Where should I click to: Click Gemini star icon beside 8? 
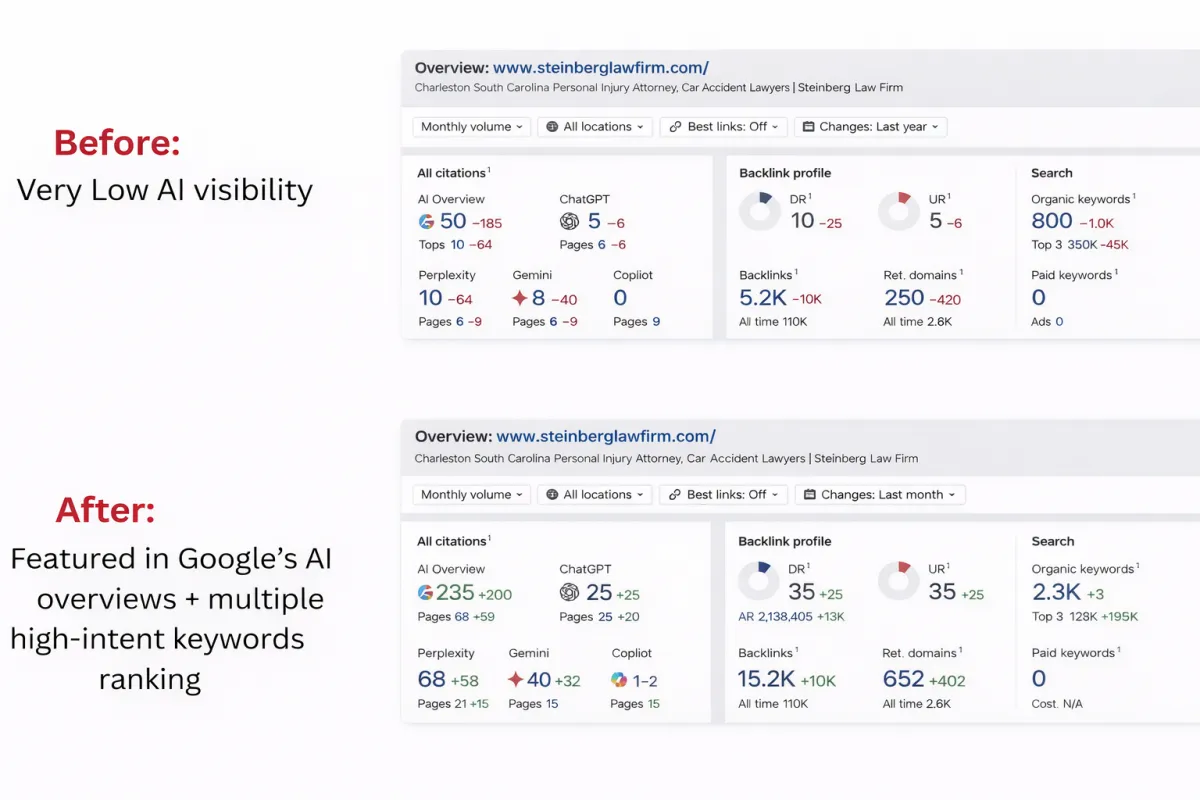coord(520,298)
